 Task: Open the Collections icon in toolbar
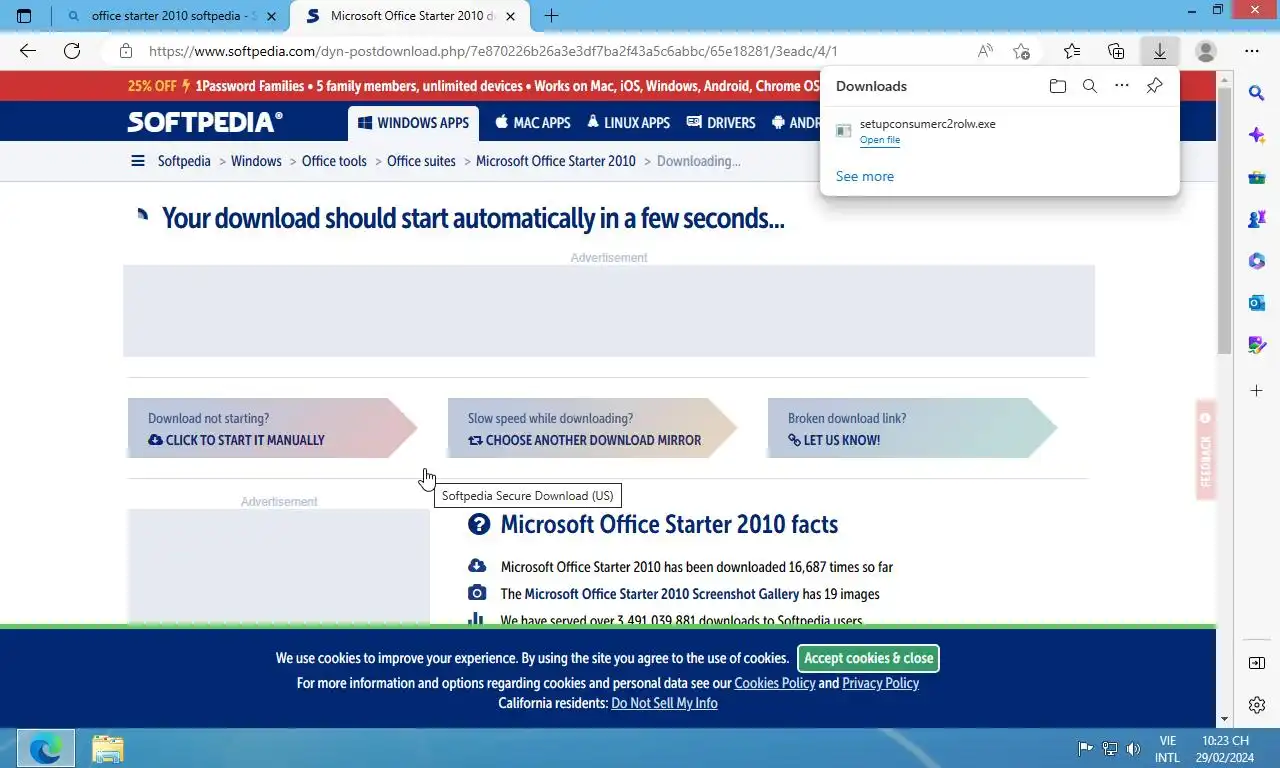click(x=1116, y=51)
